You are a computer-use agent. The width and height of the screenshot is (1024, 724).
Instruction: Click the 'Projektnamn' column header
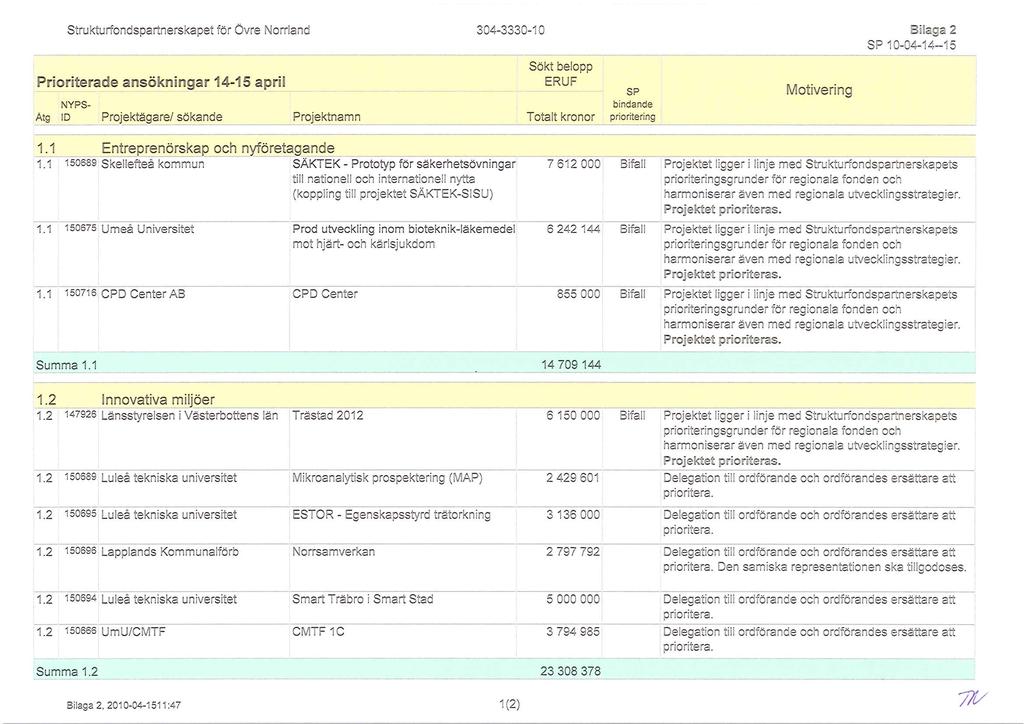point(327,117)
